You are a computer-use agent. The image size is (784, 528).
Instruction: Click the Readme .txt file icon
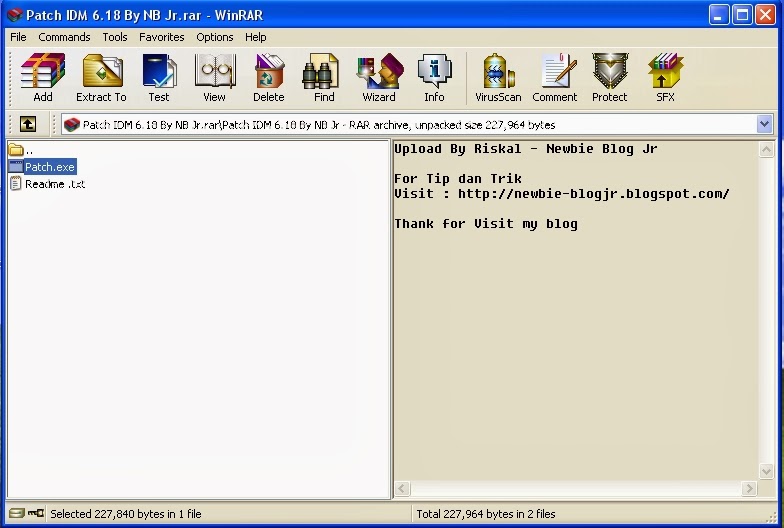[x=16, y=184]
